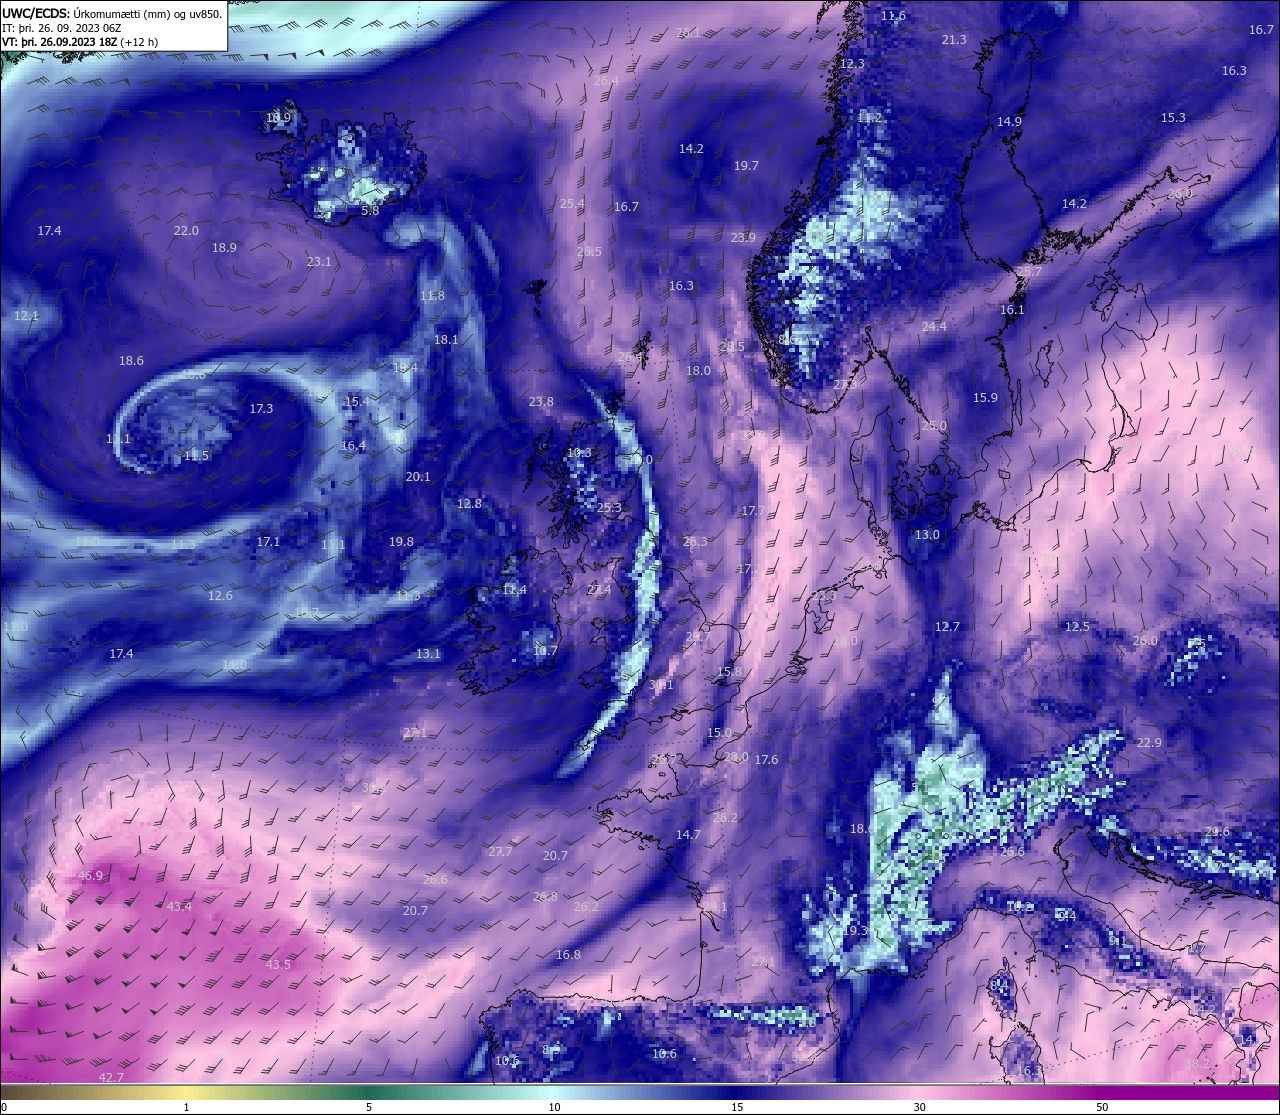Click the title text 'UWC/ECDS: Úrkomumætti (mm) og uv850.'
Viewport: 1280px width, 1115px height.
click(112, 14)
